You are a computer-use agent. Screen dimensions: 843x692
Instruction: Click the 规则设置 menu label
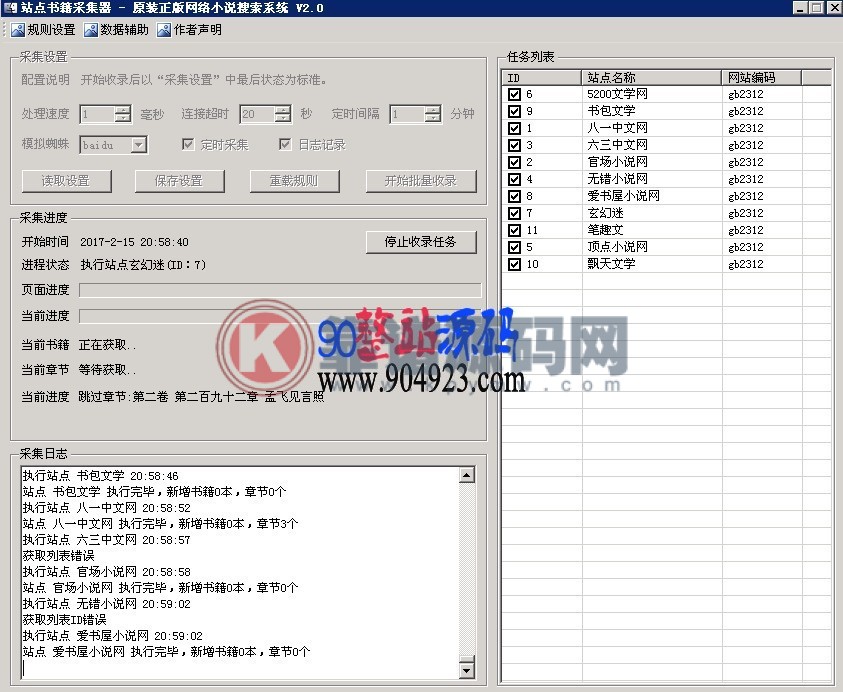pyautogui.click(x=51, y=30)
